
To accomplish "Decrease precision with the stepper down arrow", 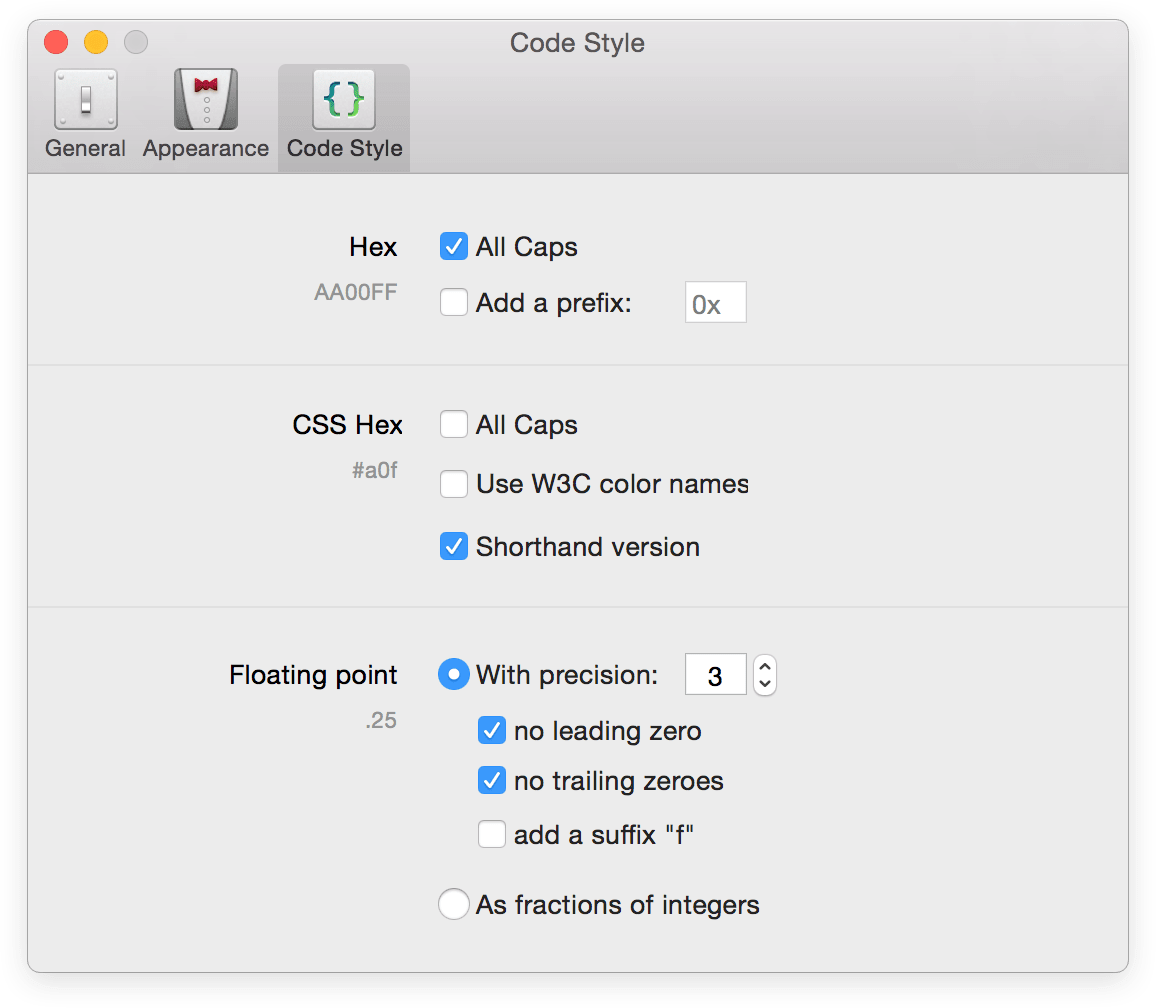I will tap(765, 684).
